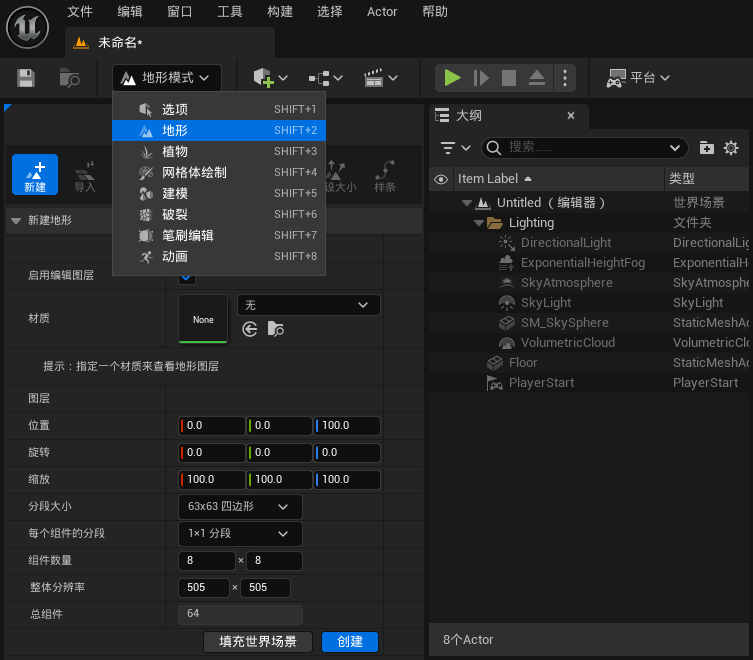Open outliner settings gear icon
Viewport: 753px width, 660px height.
pos(731,148)
